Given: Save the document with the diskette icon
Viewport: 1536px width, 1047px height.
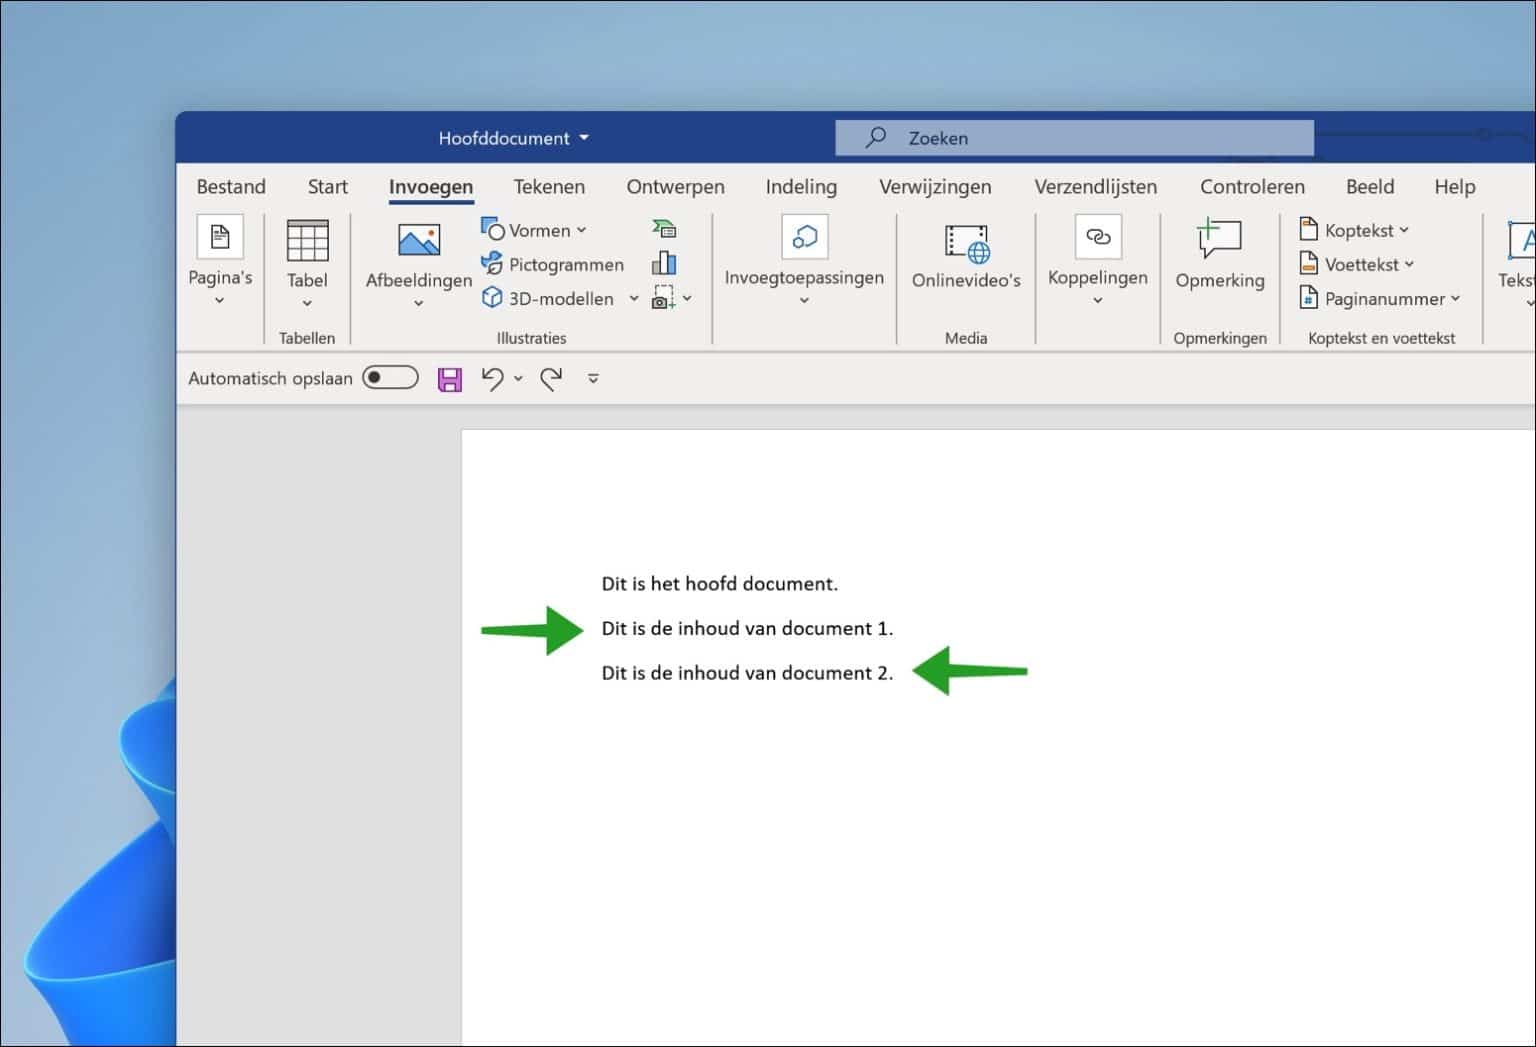Looking at the screenshot, I should [x=449, y=378].
